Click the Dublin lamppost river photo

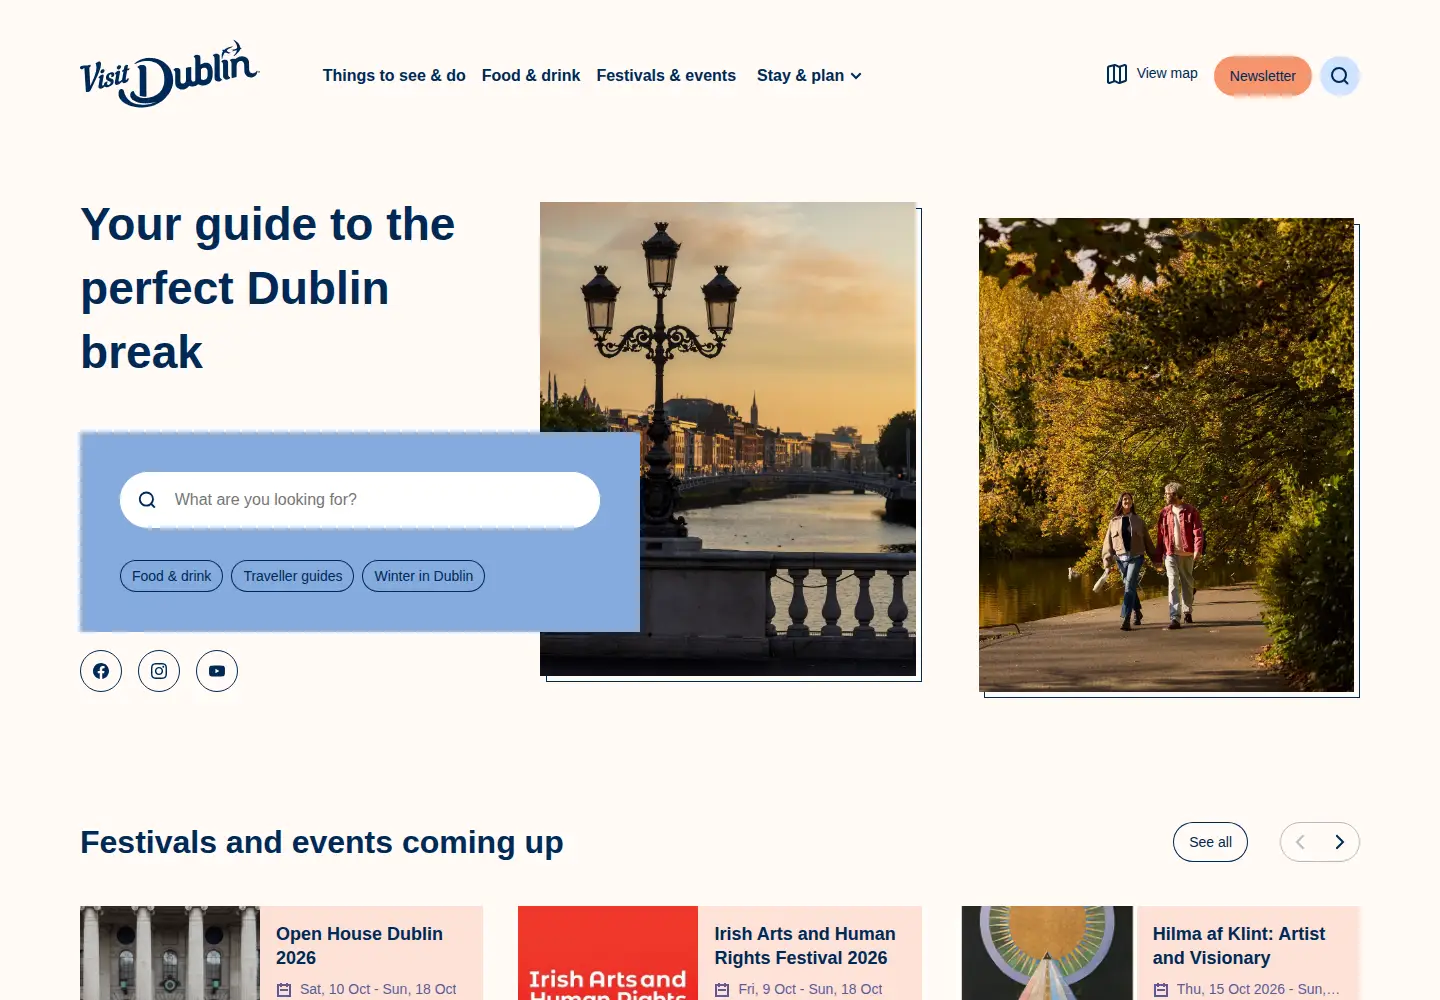click(728, 439)
